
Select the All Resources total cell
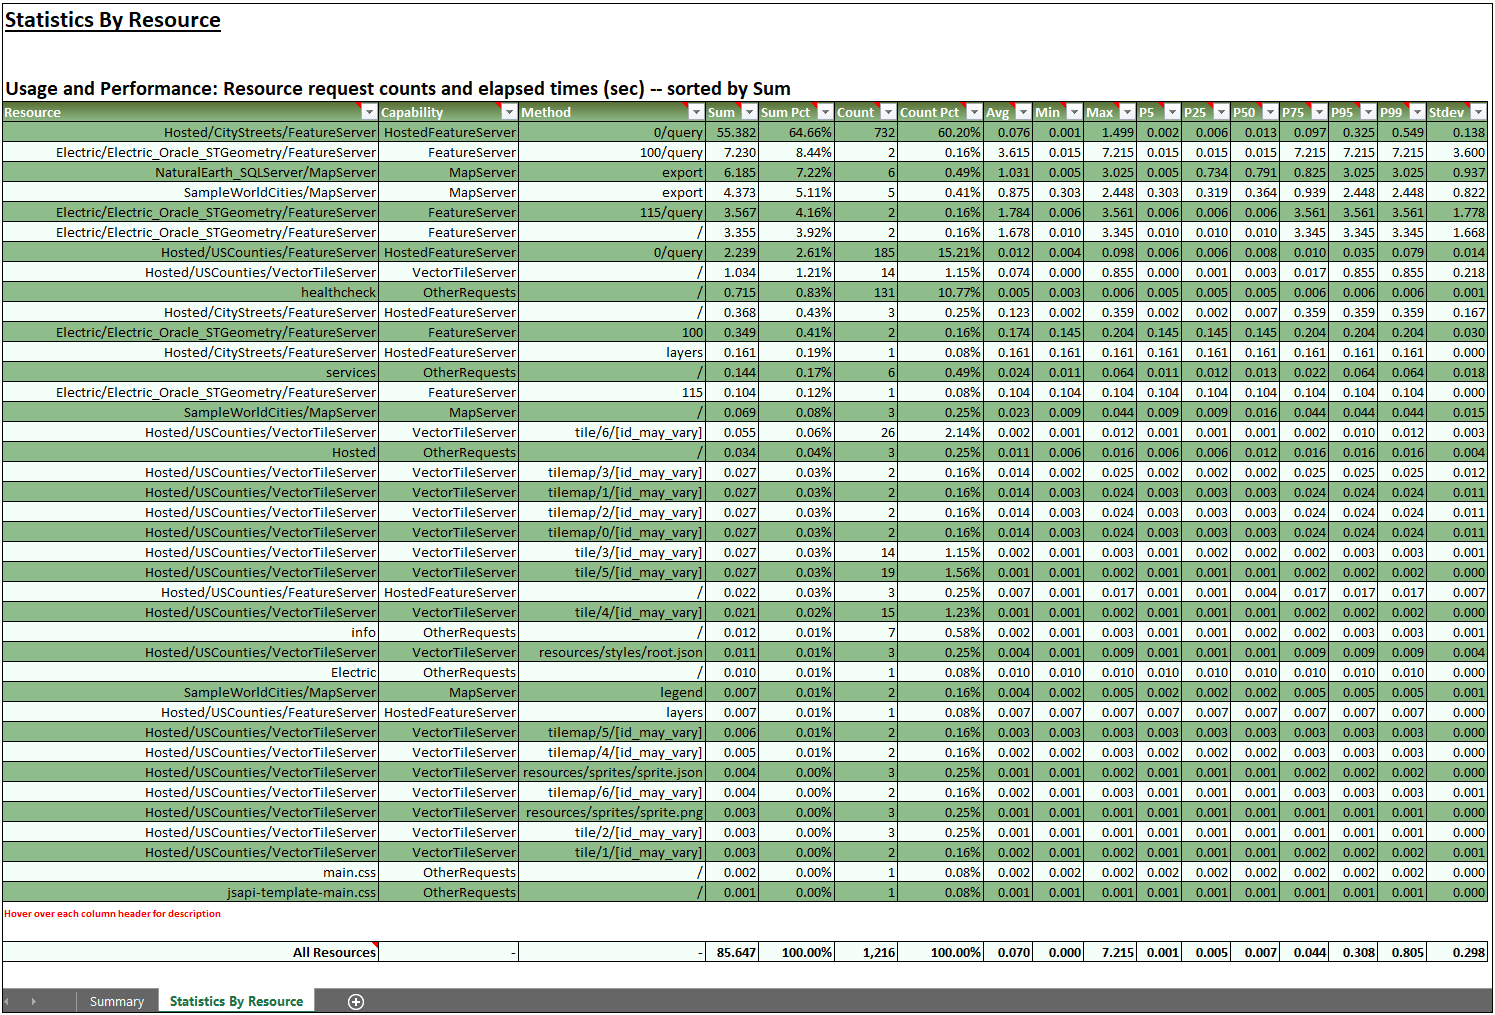(x=333, y=952)
